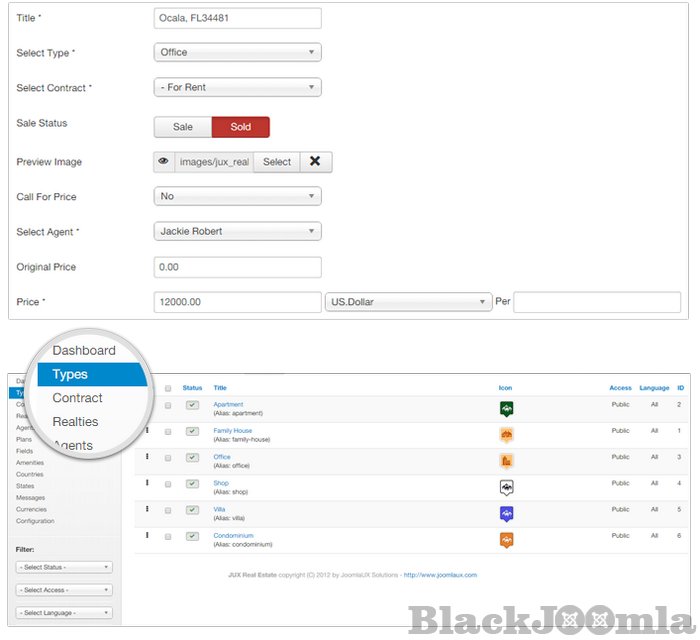
Task: Check the Apartment row checkbox
Action: click(x=167, y=405)
